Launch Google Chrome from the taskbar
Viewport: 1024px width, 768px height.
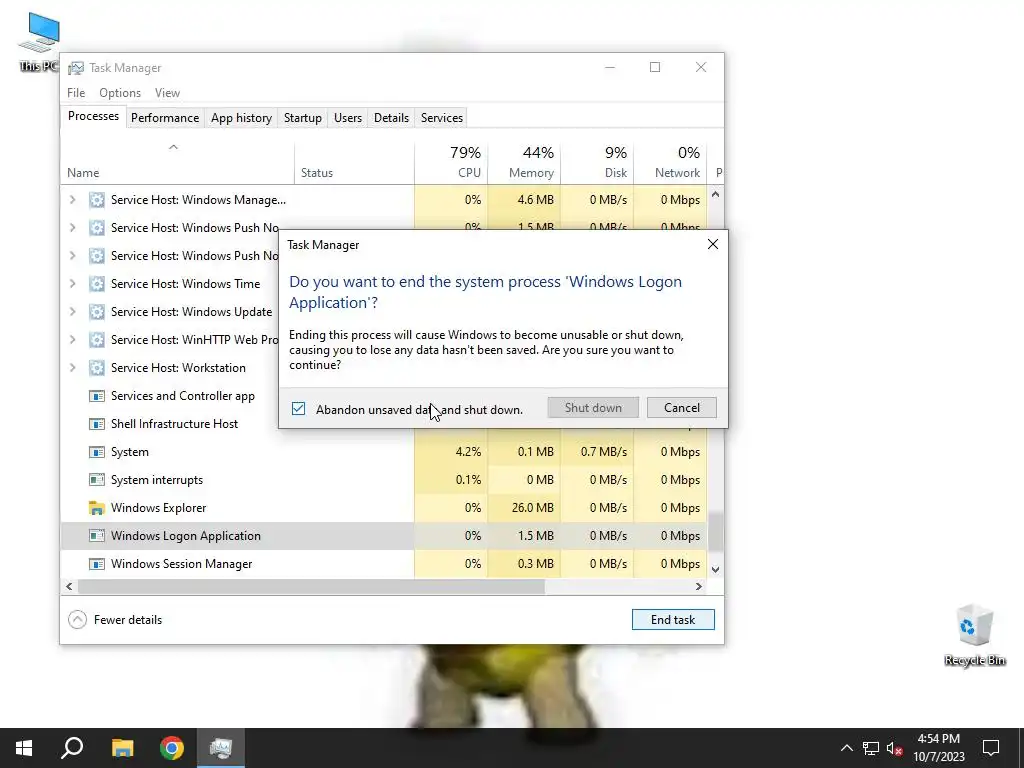pos(172,748)
